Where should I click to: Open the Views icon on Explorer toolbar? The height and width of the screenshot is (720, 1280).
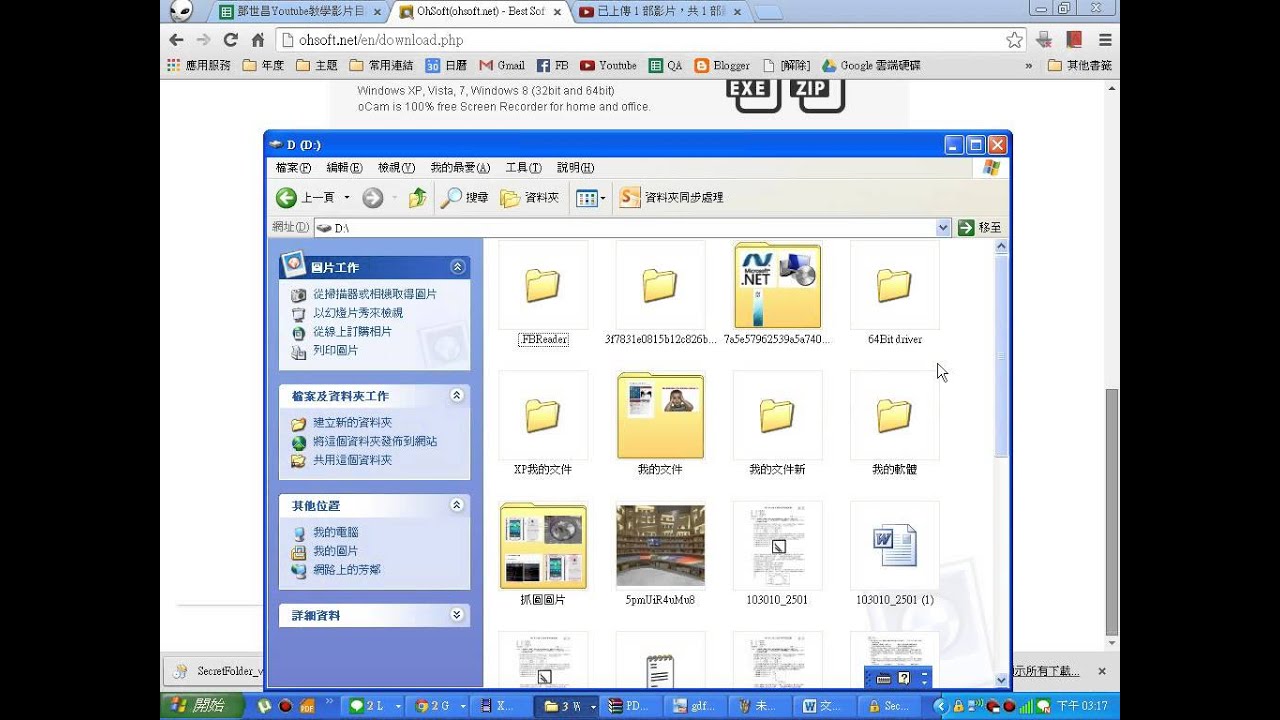point(587,198)
